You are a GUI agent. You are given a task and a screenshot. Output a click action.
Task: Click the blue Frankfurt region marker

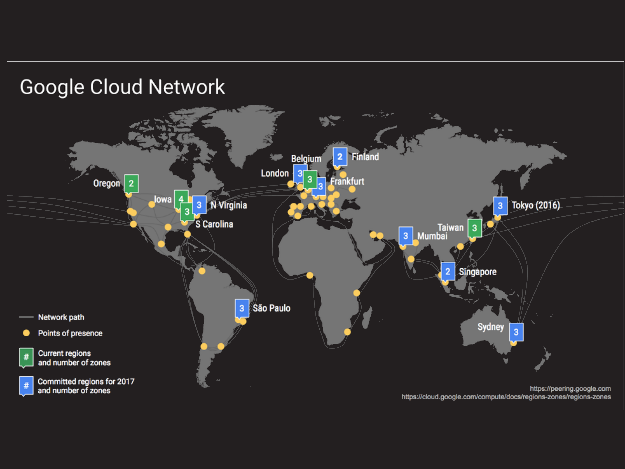point(321,186)
